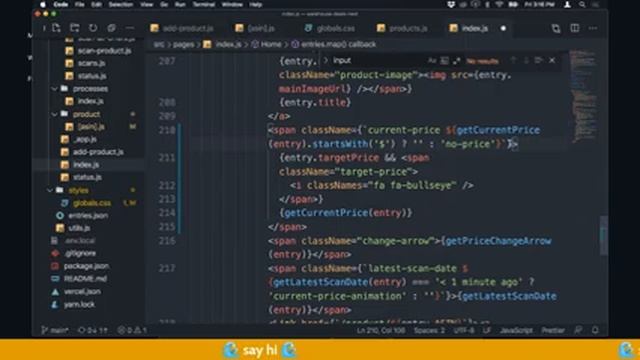
Task: Click UTF-8 encoding in status bar
Action: pos(464,330)
